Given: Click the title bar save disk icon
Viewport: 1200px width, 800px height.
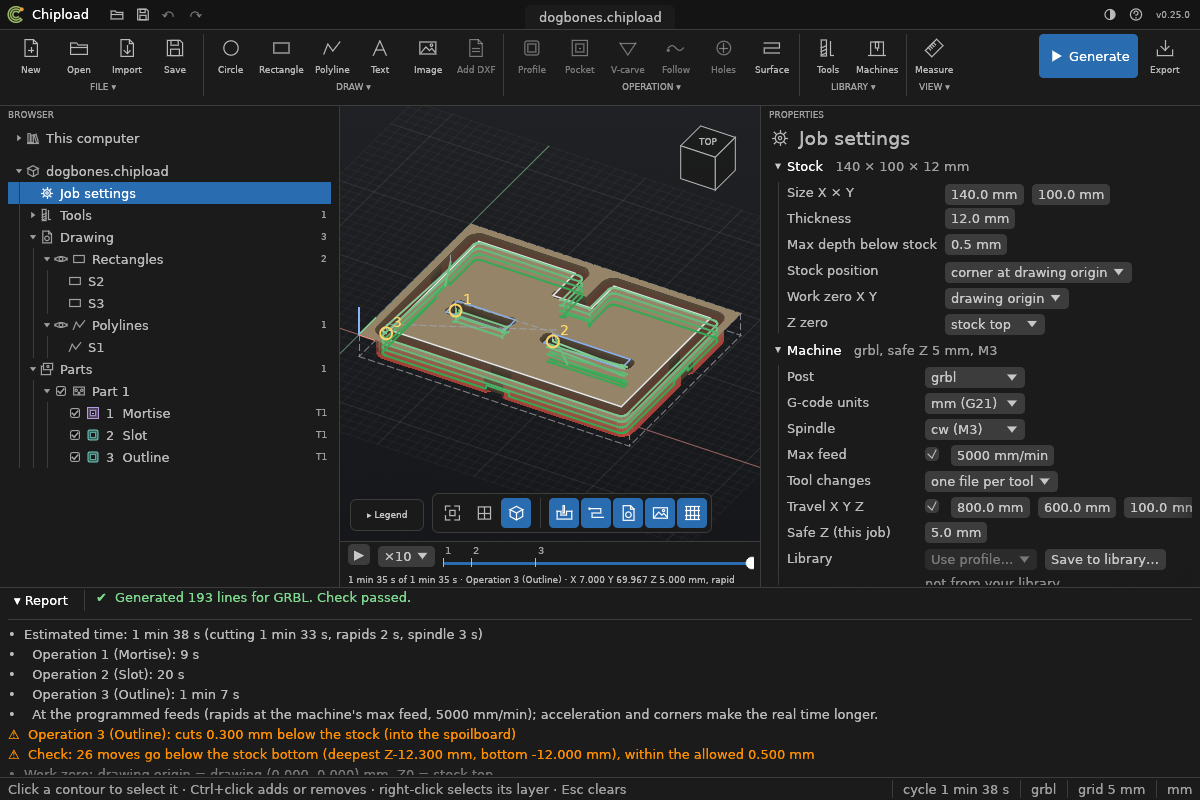Looking at the screenshot, I should point(143,15).
